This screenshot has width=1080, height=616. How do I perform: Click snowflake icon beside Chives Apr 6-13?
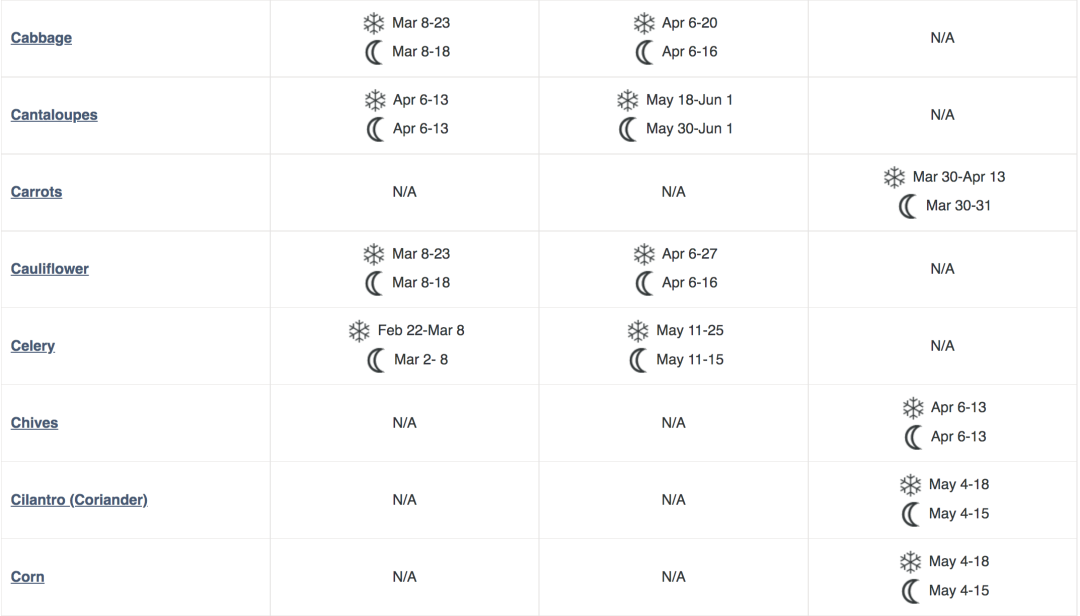tap(913, 408)
